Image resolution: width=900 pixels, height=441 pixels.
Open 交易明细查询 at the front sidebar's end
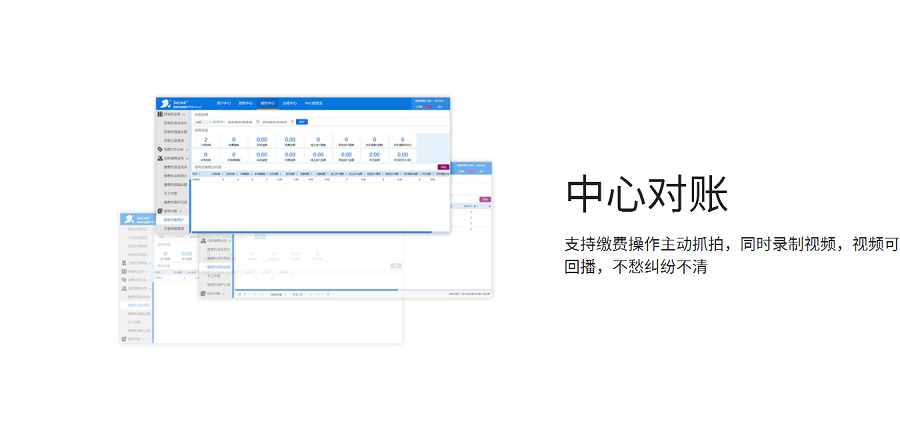(x=174, y=229)
